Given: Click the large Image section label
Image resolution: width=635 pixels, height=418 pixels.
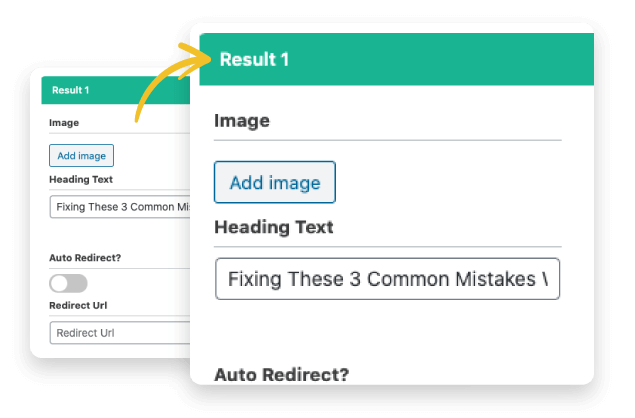Looking at the screenshot, I should 242,121.
